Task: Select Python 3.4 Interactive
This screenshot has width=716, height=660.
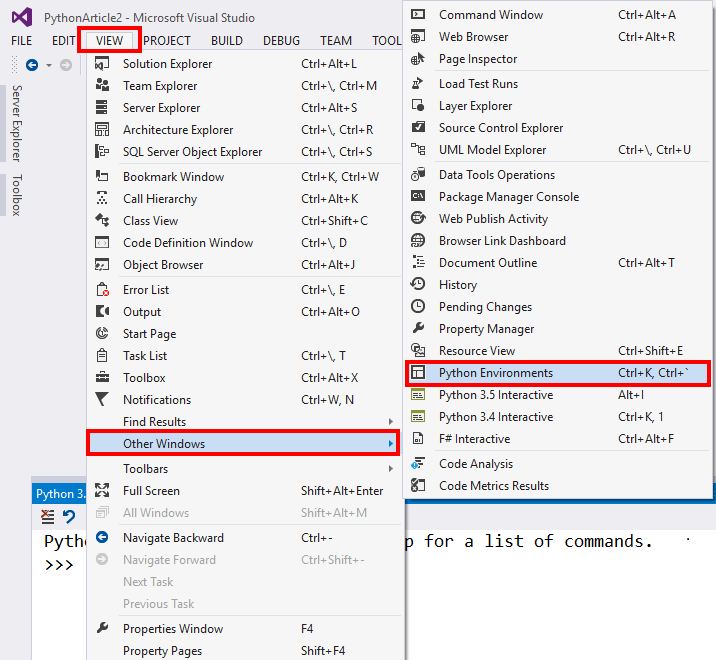Action: [557, 417]
